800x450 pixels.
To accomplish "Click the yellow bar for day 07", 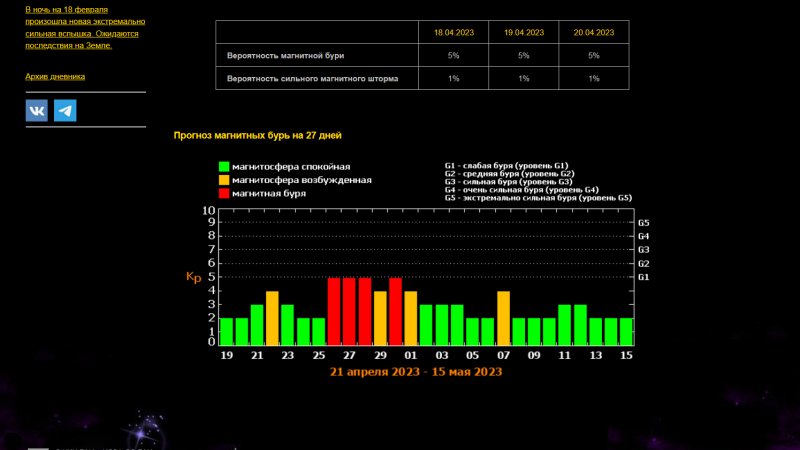I will coord(504,318).
